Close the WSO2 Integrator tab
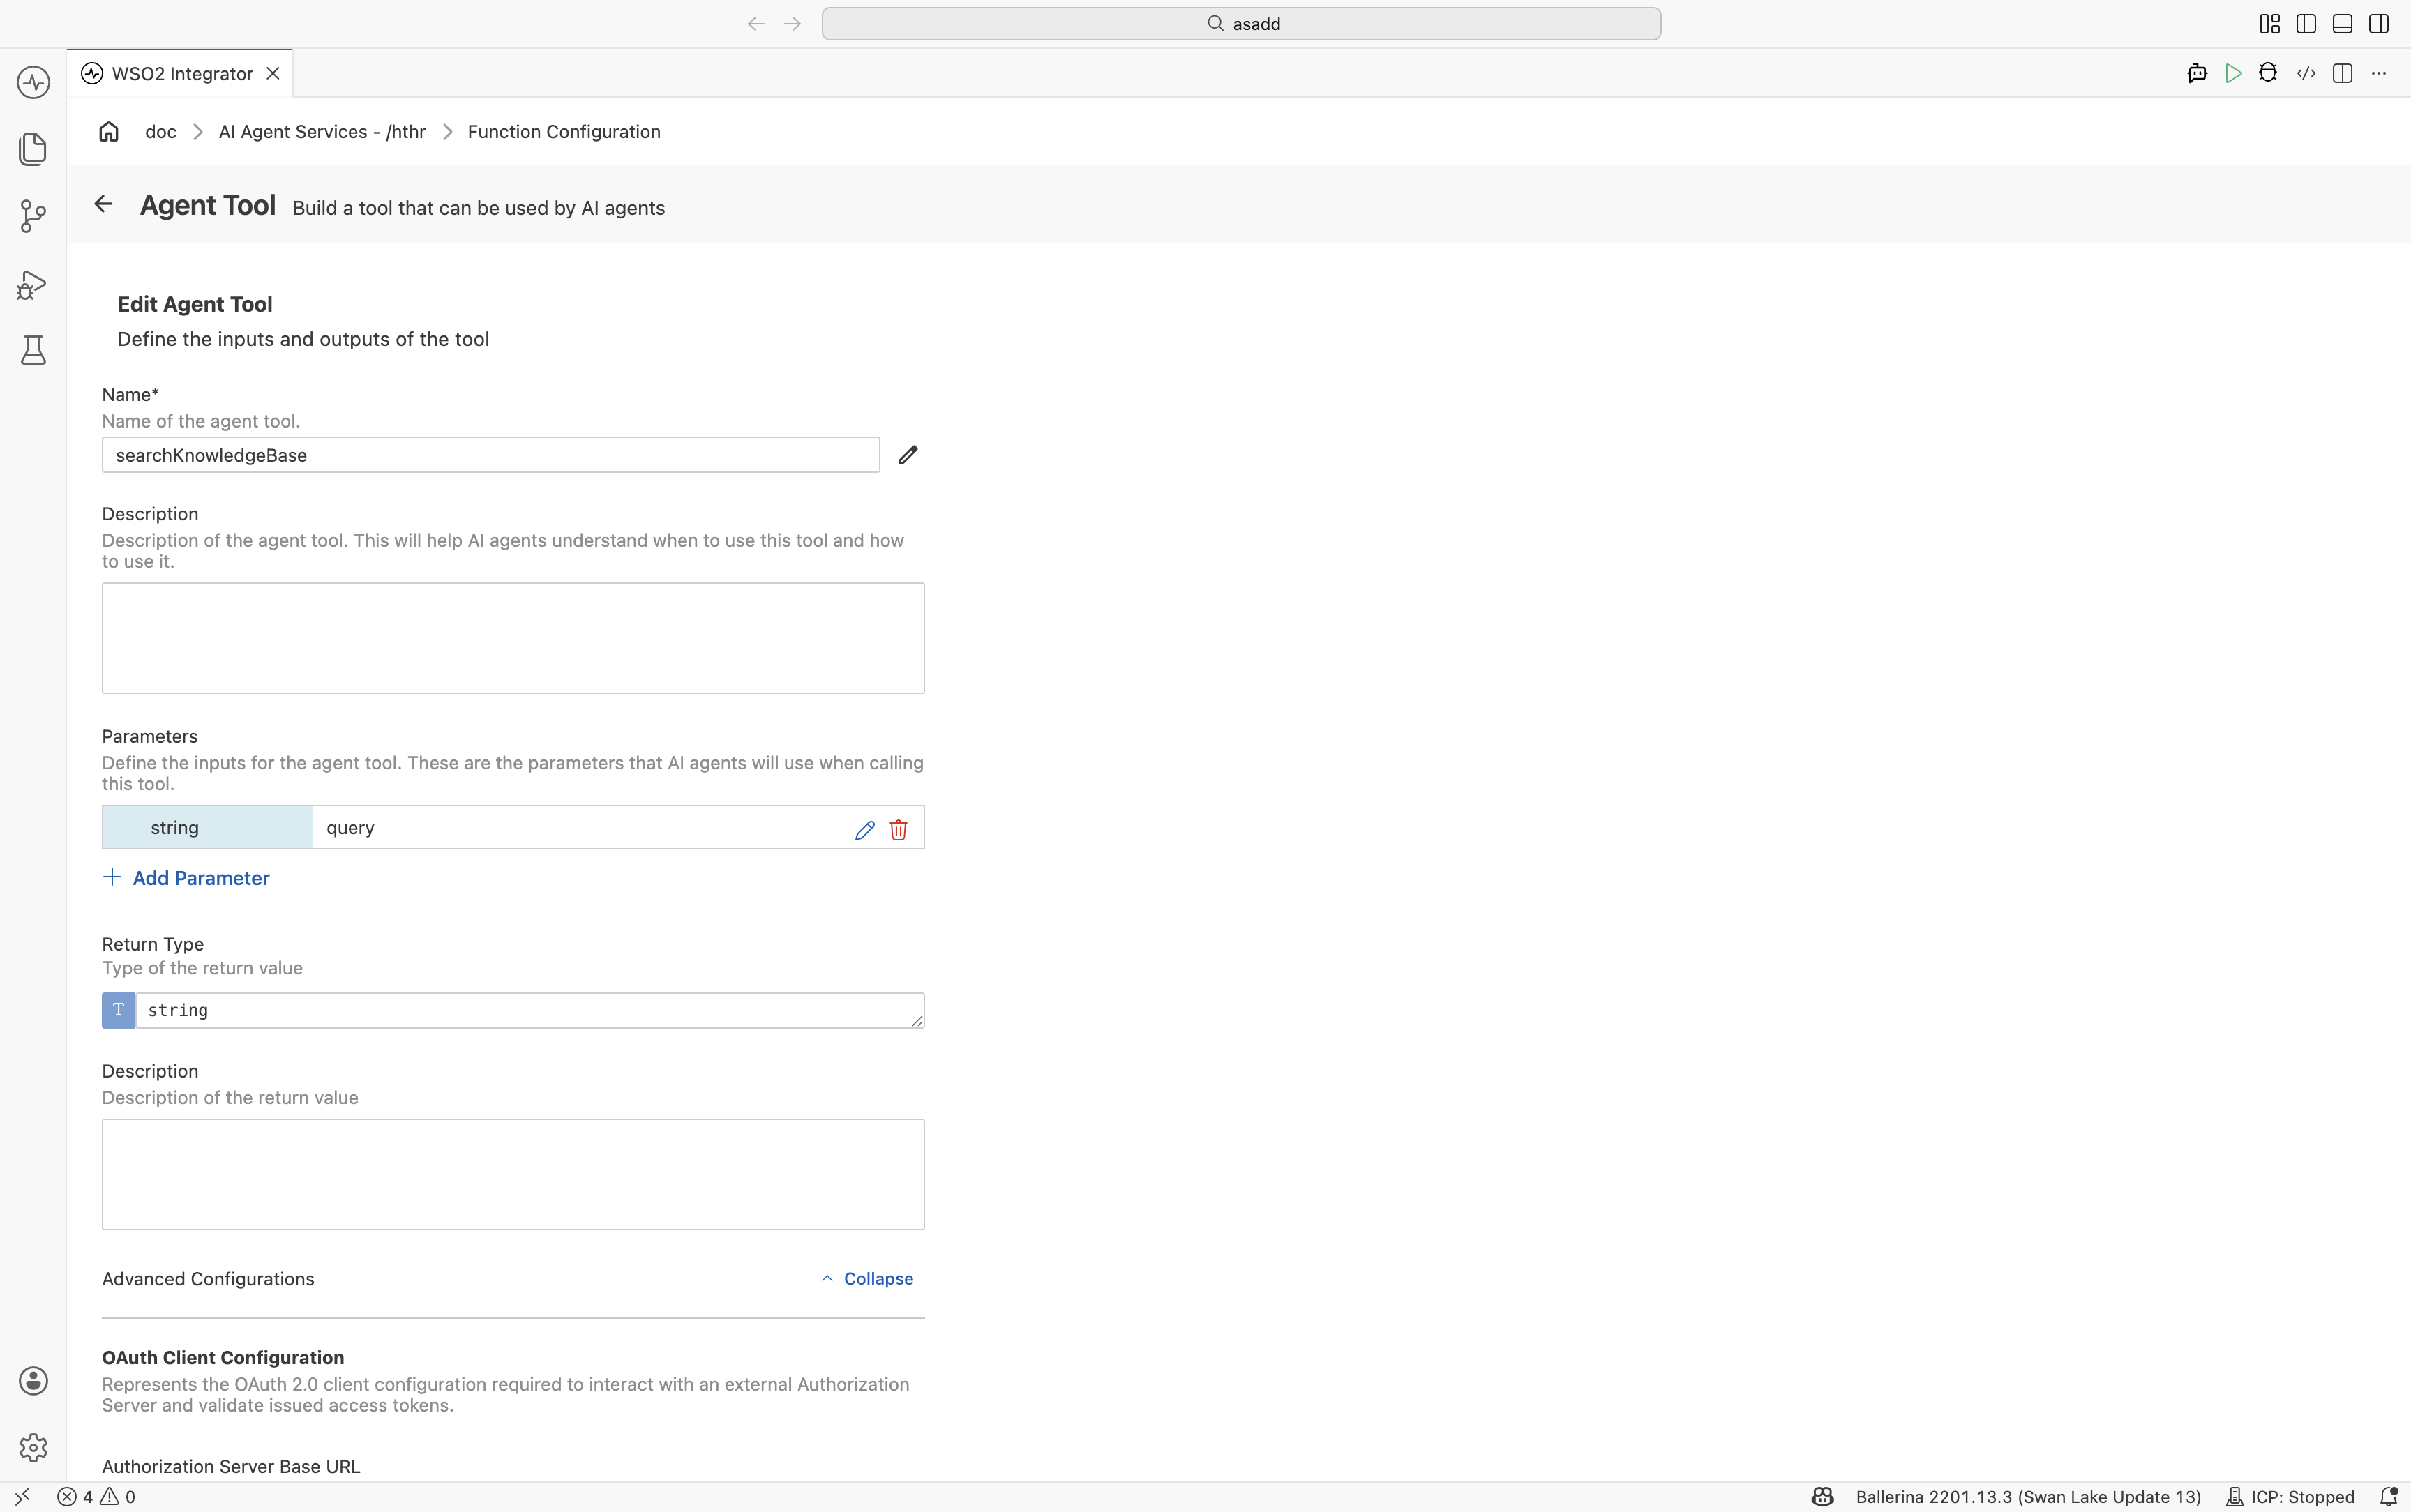2411x1512 pixels. coord(273,74)
